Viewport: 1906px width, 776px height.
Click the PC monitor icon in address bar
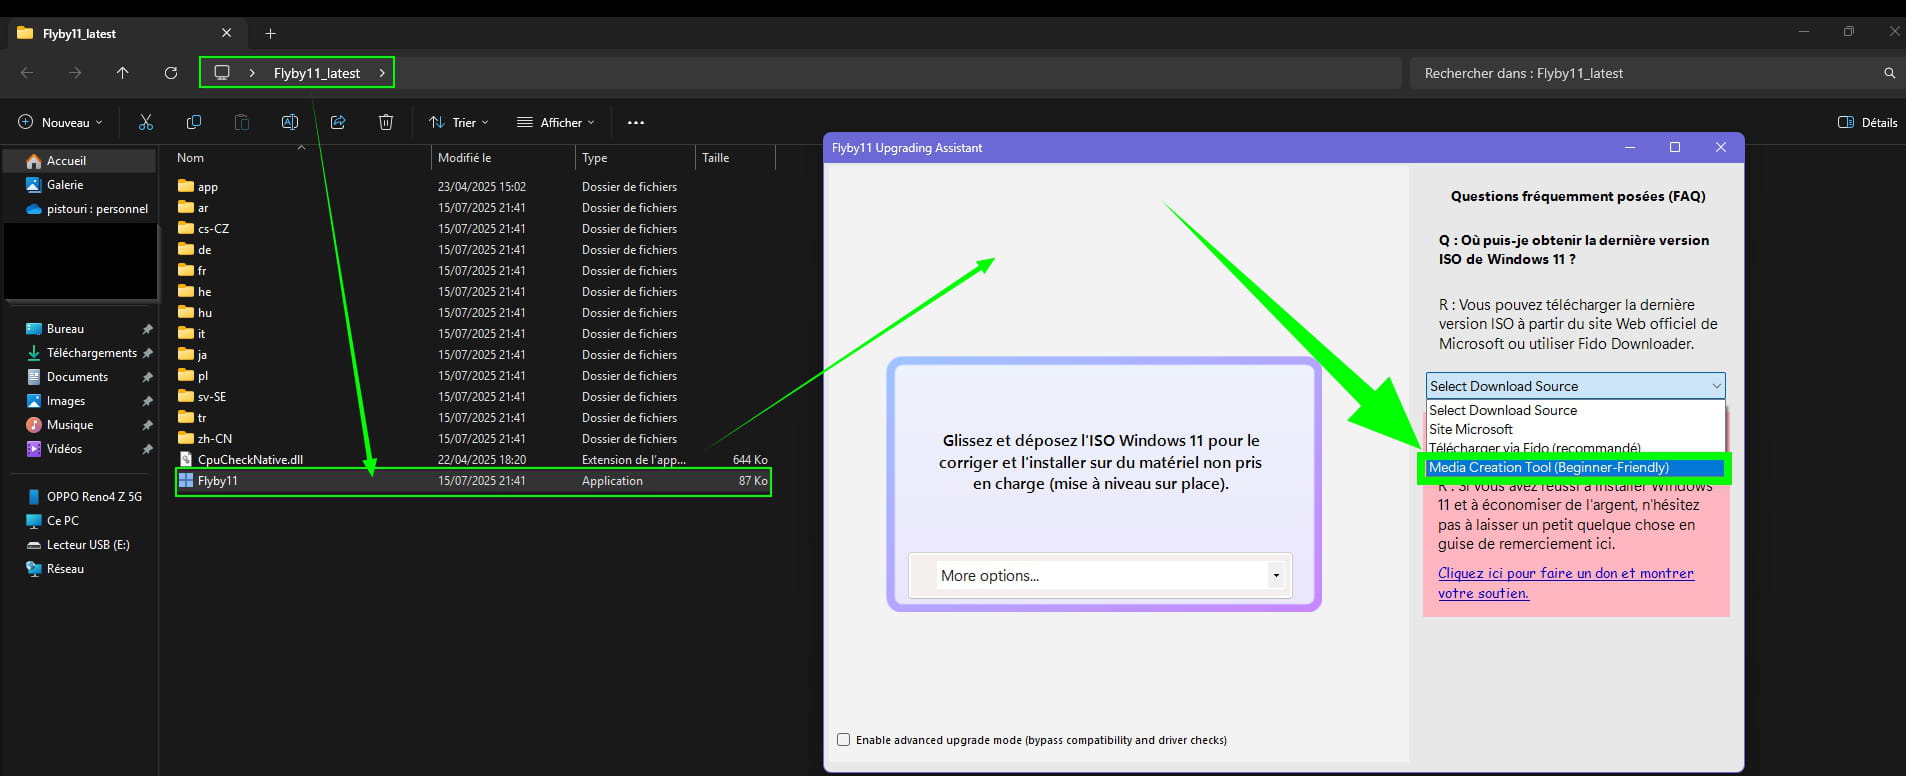[x=222, y=72]
